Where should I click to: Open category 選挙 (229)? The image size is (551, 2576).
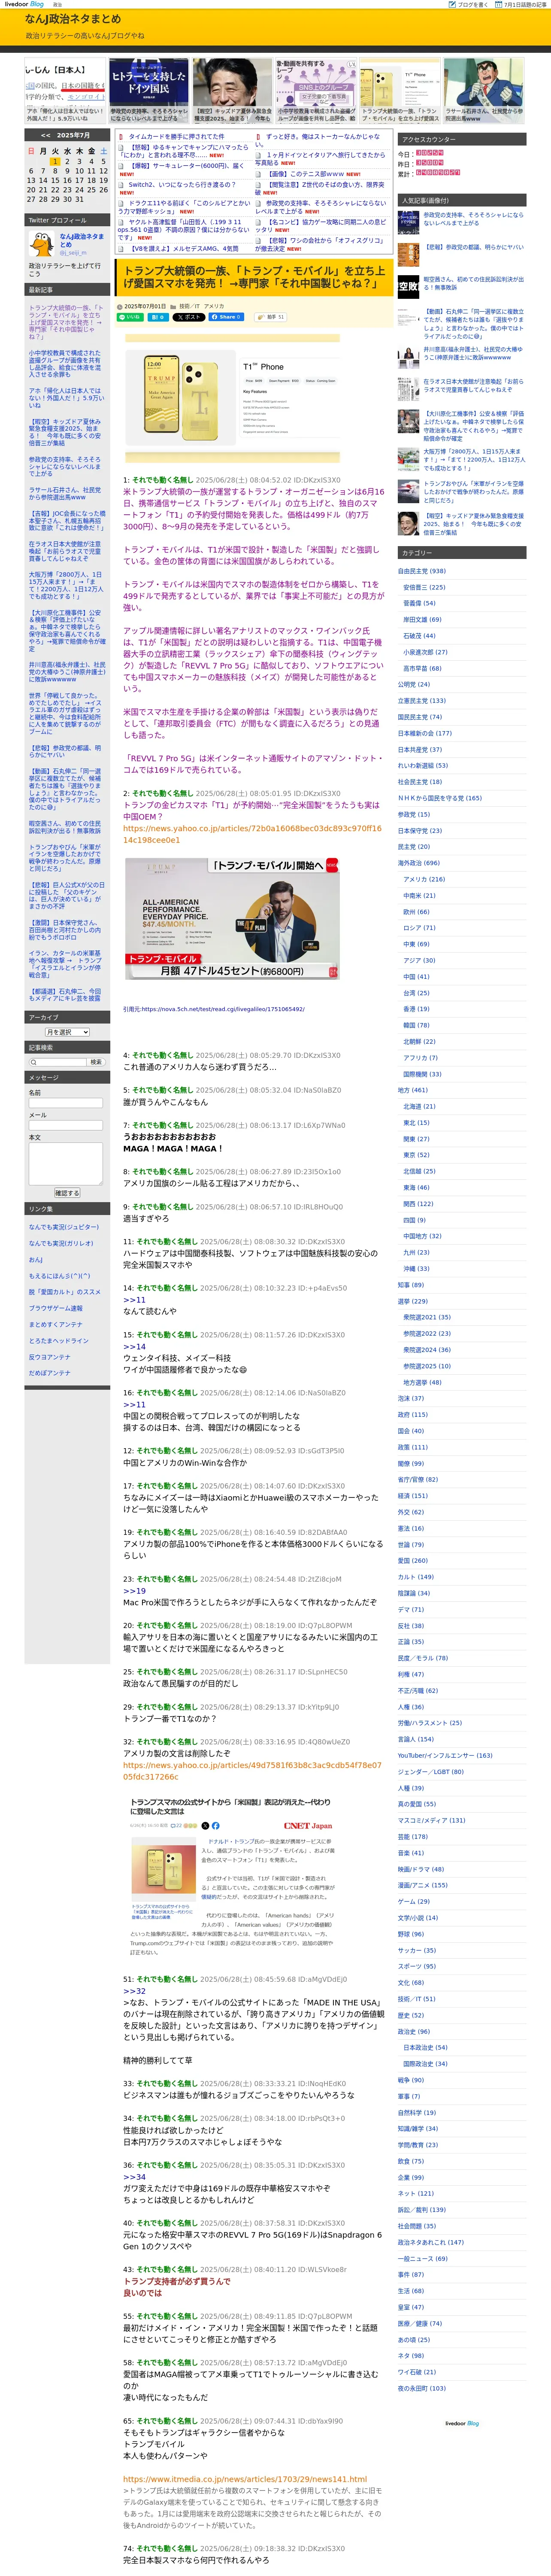[413, 1301]
